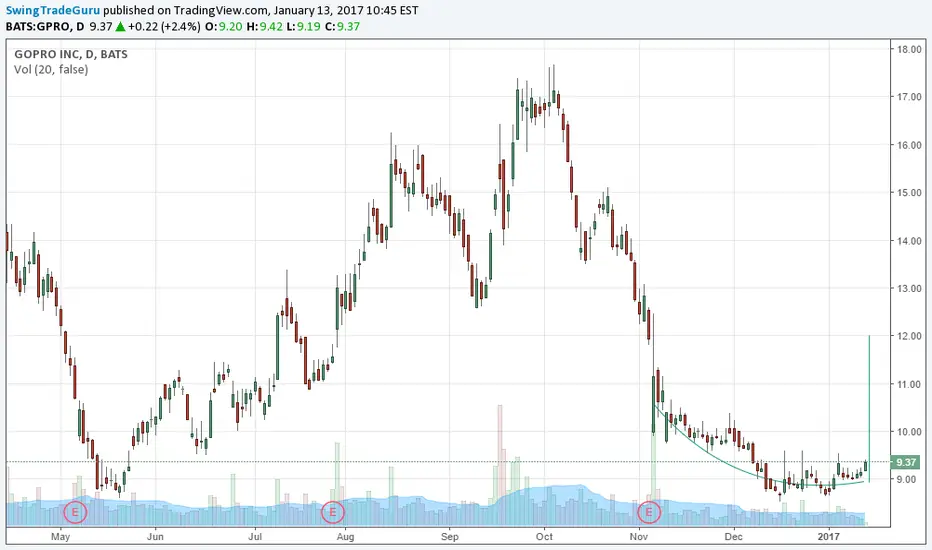Click the Nov label on time axis

click(639, 536)
